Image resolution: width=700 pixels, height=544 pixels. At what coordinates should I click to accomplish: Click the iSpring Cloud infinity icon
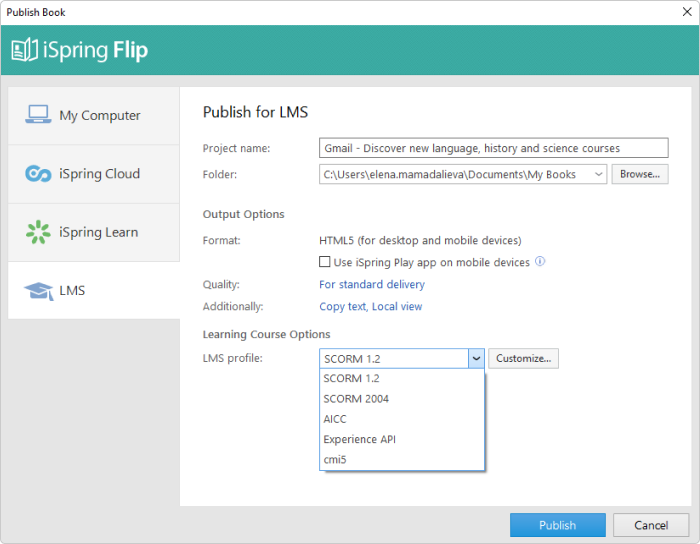[38, 174]
